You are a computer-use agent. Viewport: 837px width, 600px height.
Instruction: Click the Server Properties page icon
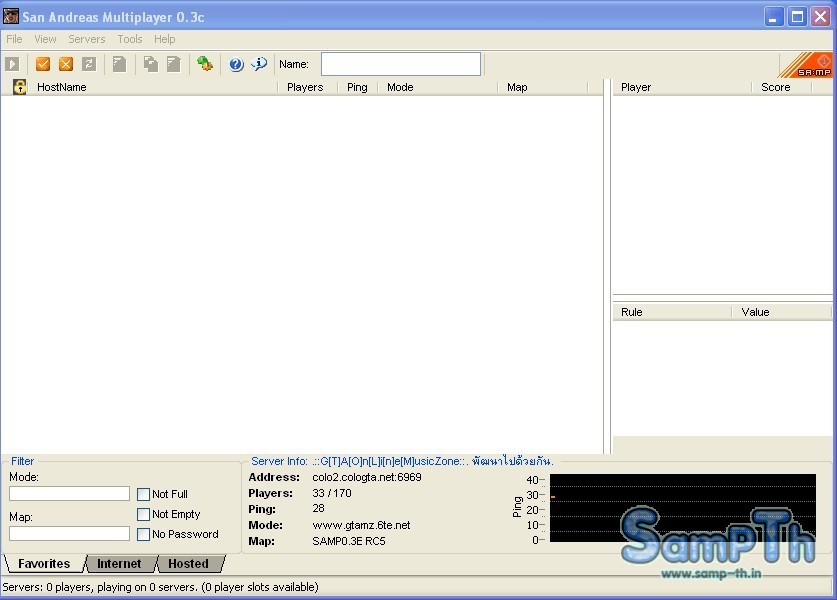pyautogui.click(x=173, y=65)
